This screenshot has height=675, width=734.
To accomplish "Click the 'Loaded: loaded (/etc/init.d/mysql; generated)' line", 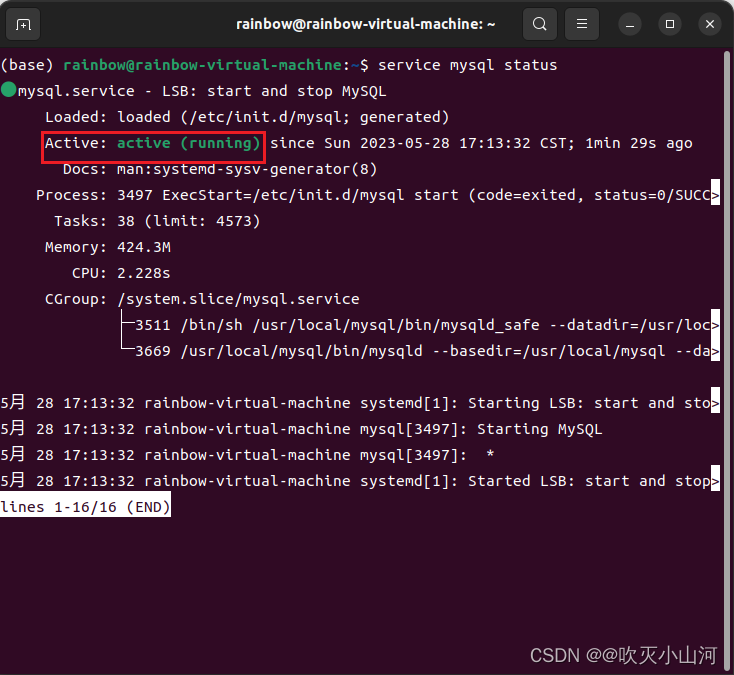I will pos(247,117).
